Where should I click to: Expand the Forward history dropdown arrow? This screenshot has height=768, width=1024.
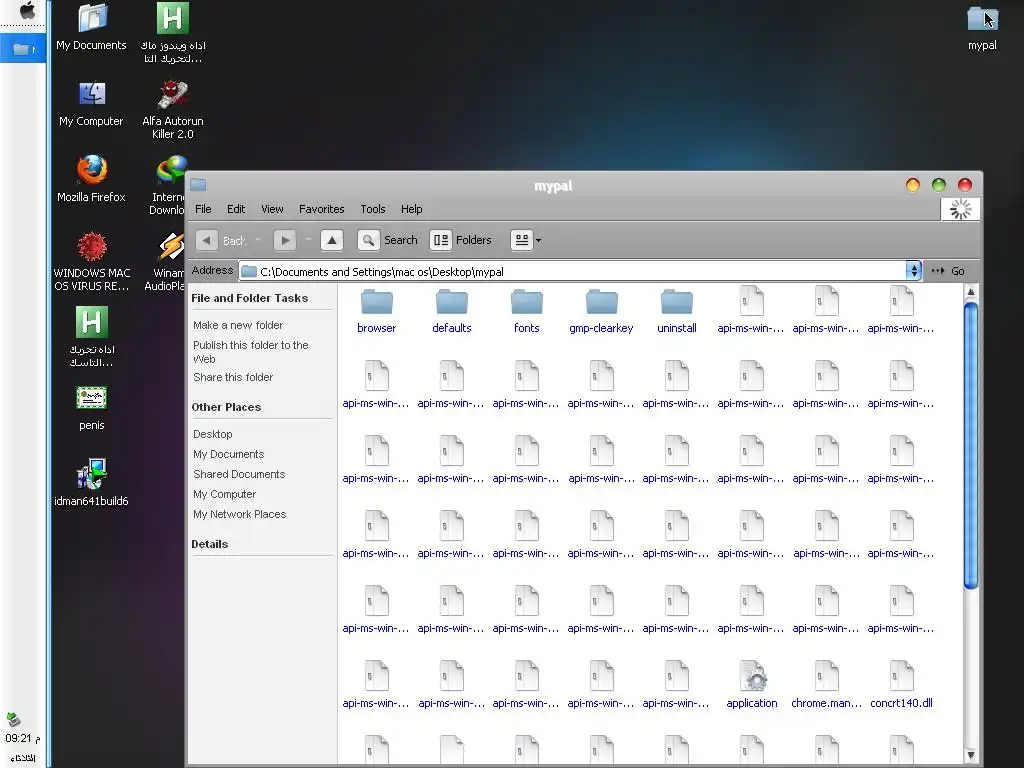coord(308,240)
